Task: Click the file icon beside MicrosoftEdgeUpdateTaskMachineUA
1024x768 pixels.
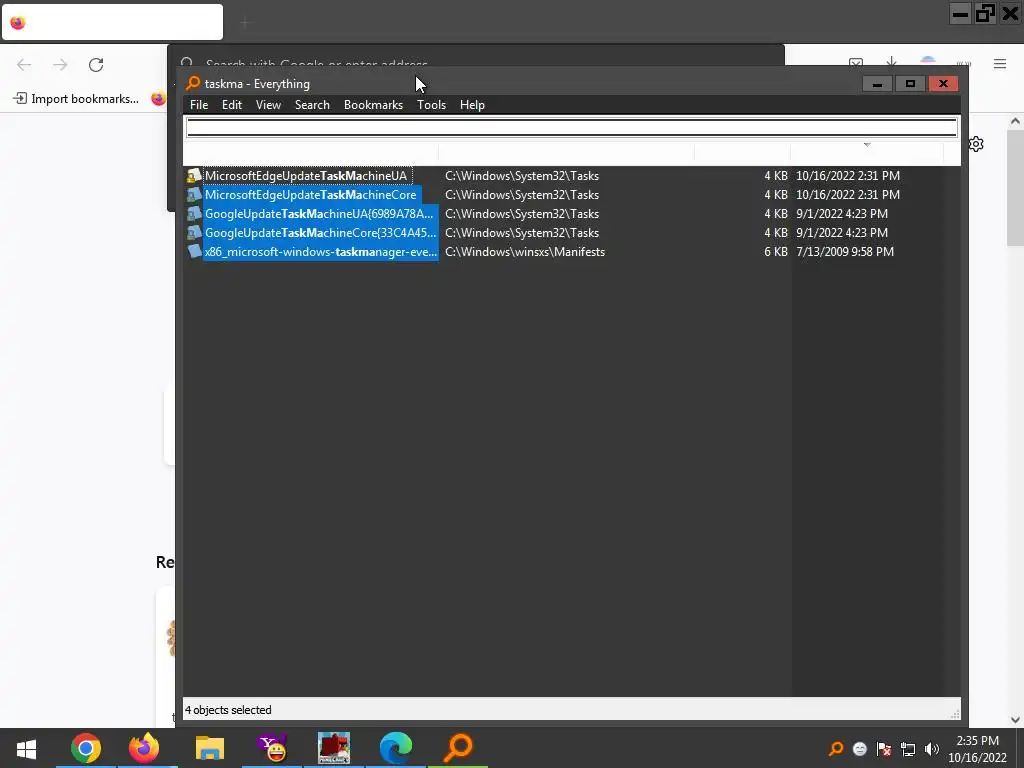Action: pos(194,176)
